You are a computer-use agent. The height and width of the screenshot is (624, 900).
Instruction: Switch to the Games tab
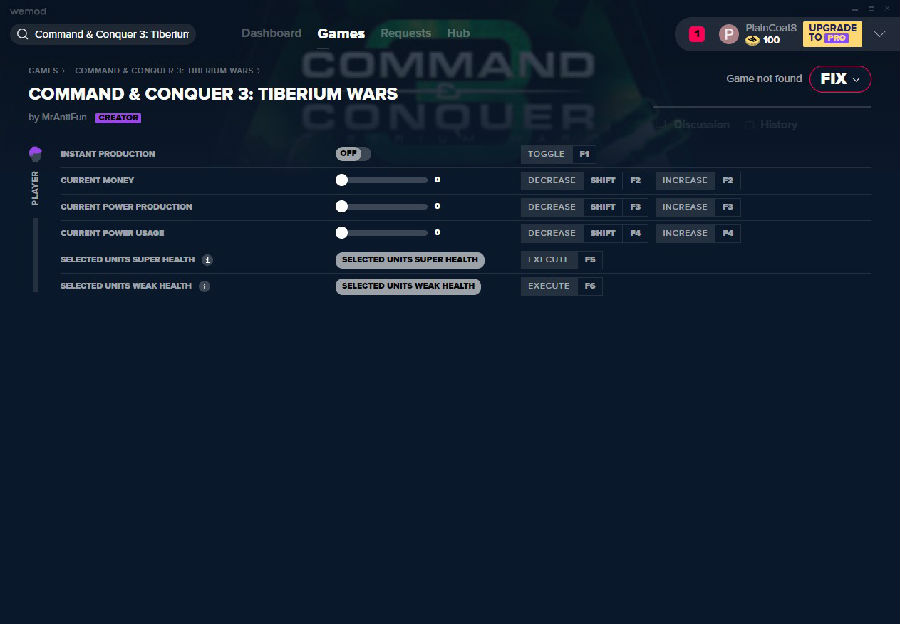[341, 34]
